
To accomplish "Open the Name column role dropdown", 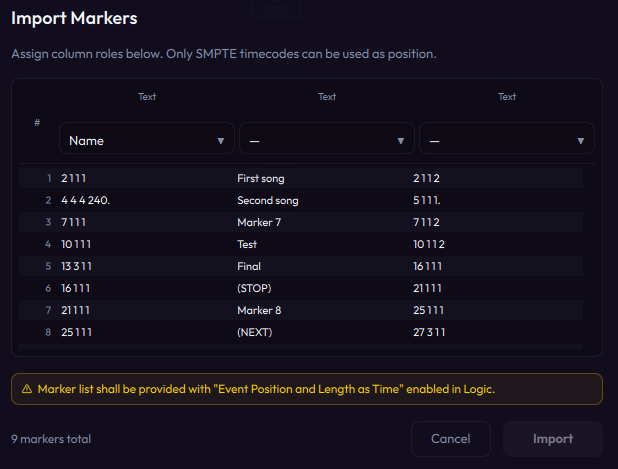I will pos(147,138).
